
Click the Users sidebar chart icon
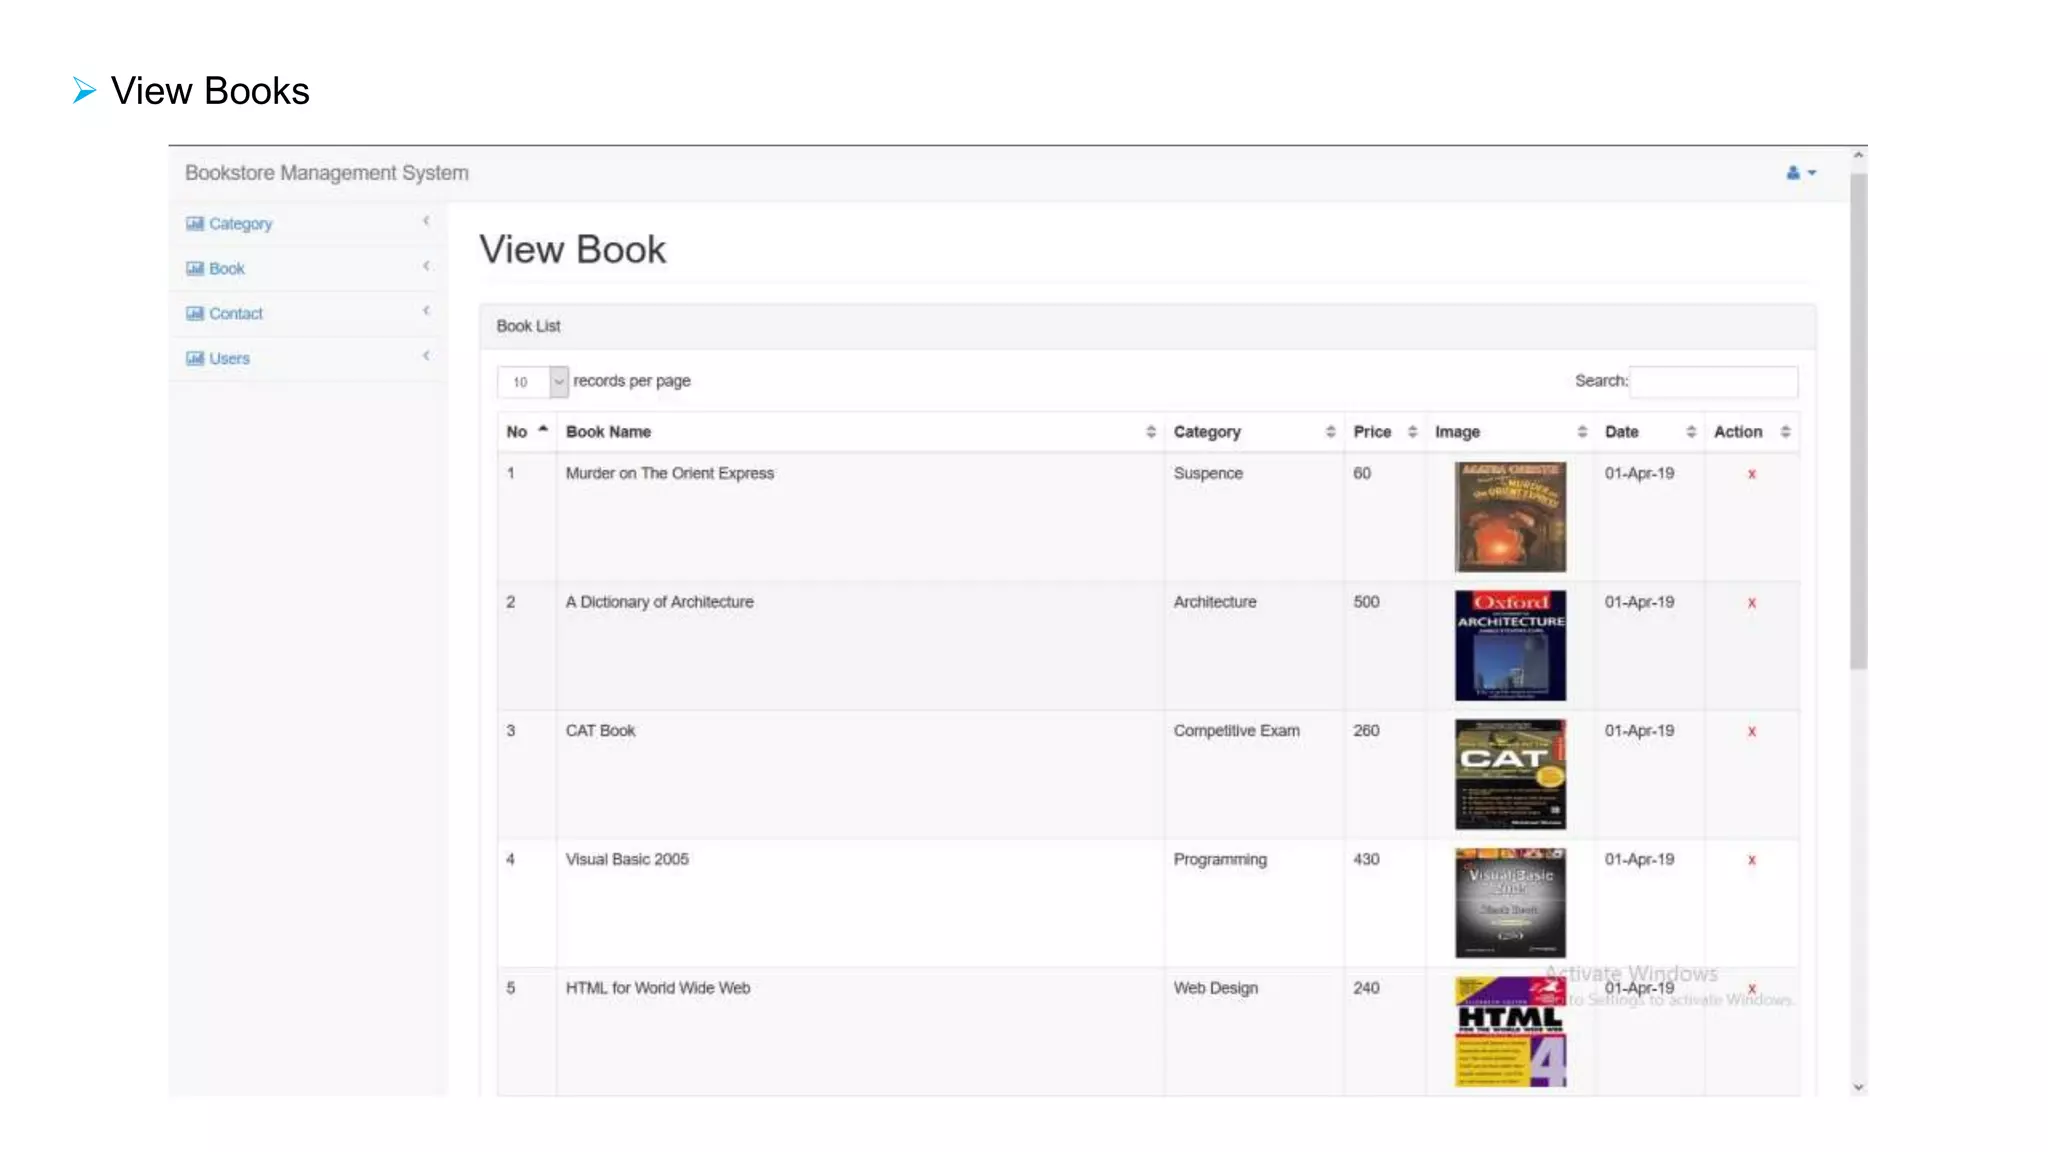tap(194, 359)
